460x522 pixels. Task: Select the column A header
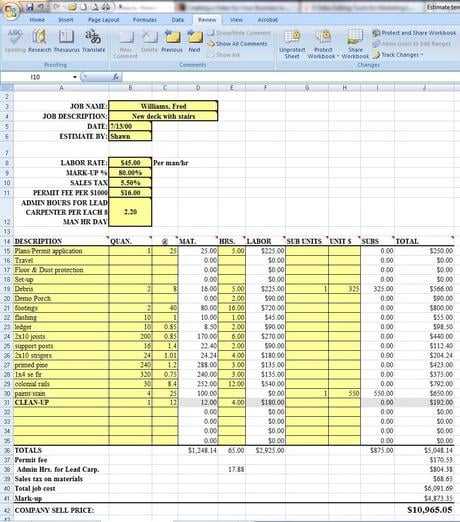[61, 88]
